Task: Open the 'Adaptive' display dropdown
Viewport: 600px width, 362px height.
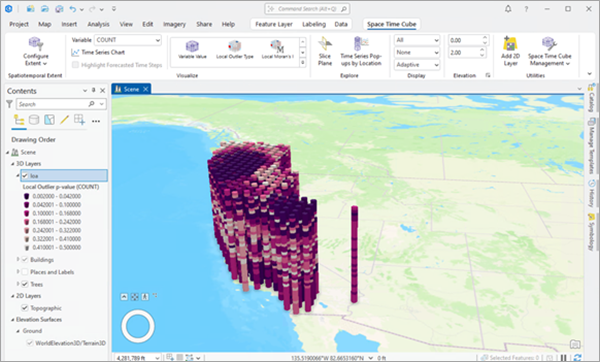Action: [417, 65]
